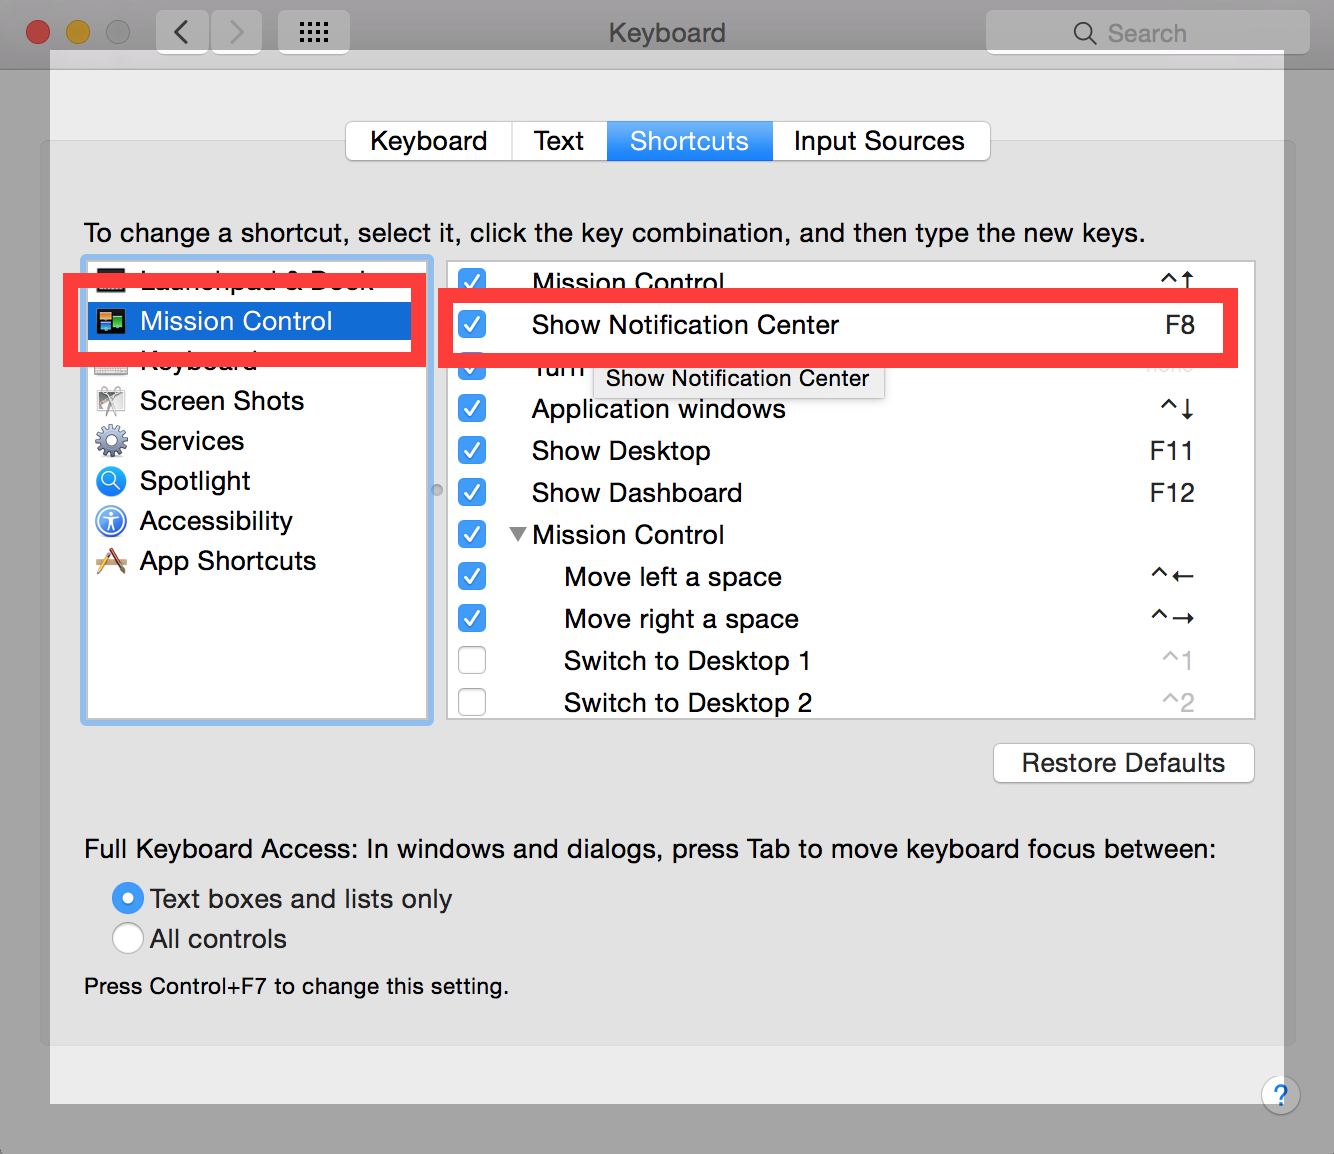
Task: Switch to the Input Sources tab
Action: pyautogui.click(x=879, y=140)
